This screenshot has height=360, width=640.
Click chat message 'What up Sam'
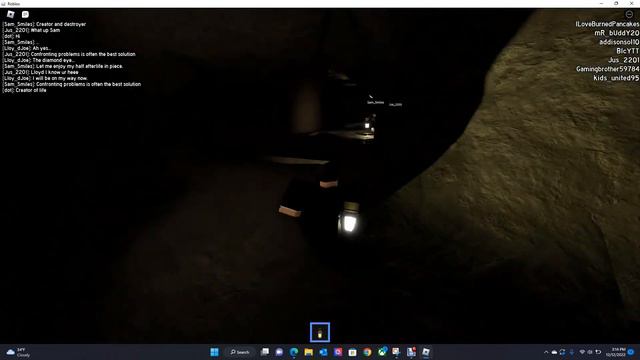click(x=45, y=30)
